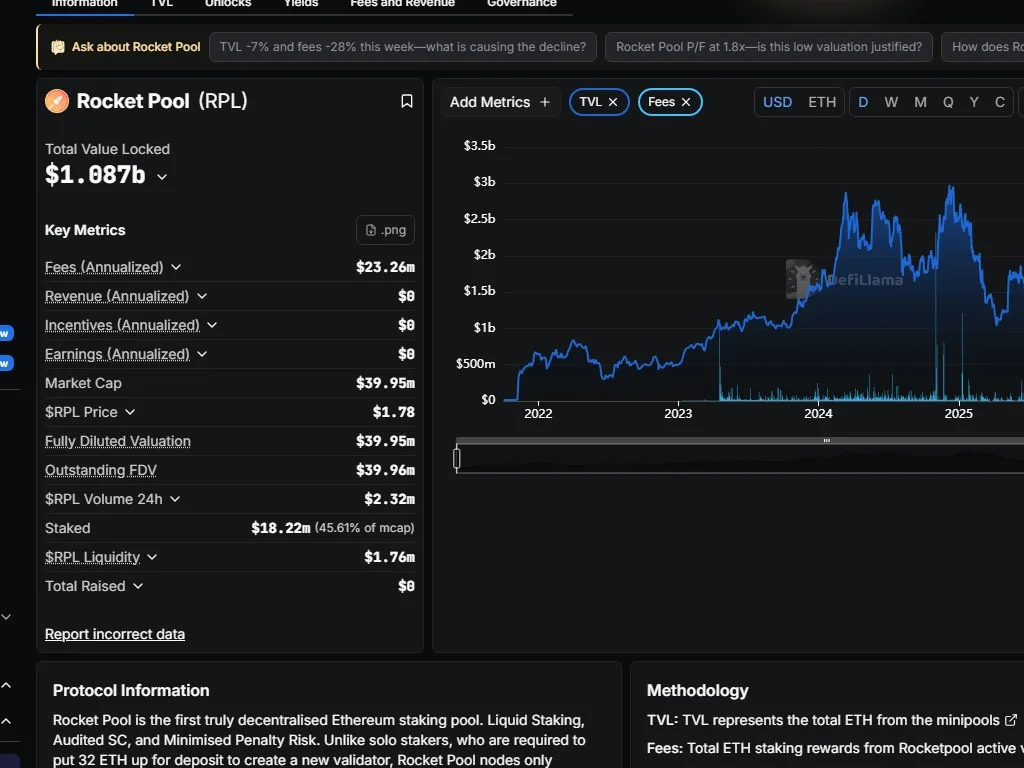This screenshot has width=1024, height=768.
Task: Remove the Fees metric chip
Action: coord(686,102)
